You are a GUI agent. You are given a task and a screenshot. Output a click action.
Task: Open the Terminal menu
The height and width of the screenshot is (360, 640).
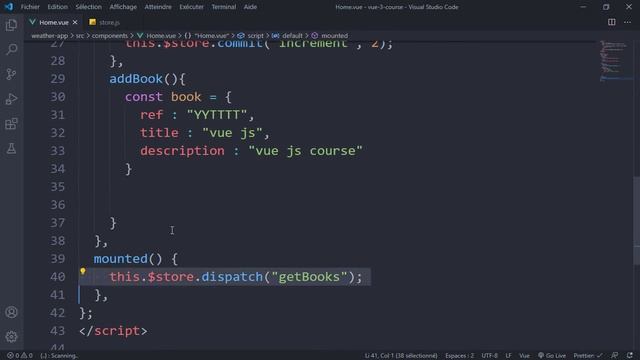point(224,7)
